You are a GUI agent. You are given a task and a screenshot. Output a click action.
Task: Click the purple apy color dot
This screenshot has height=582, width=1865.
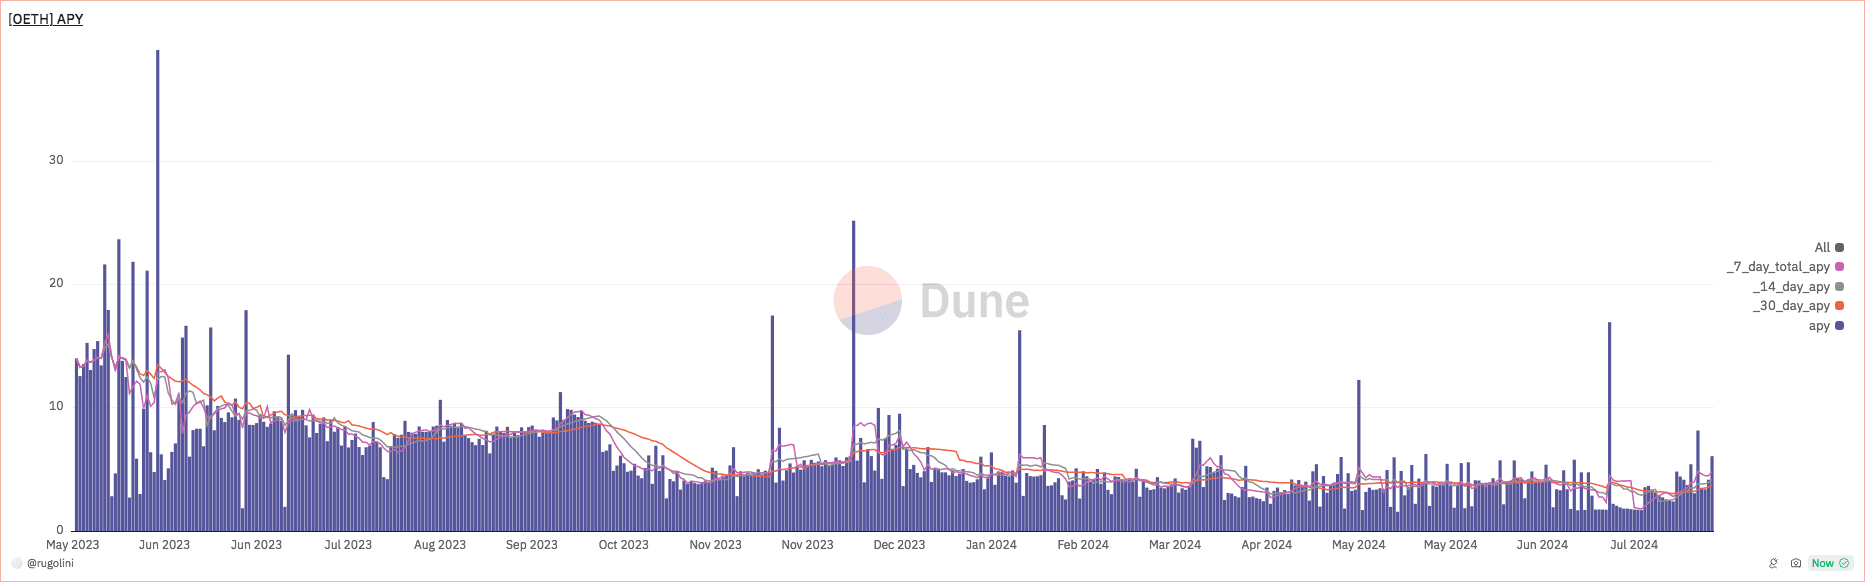click(1839, 326)
